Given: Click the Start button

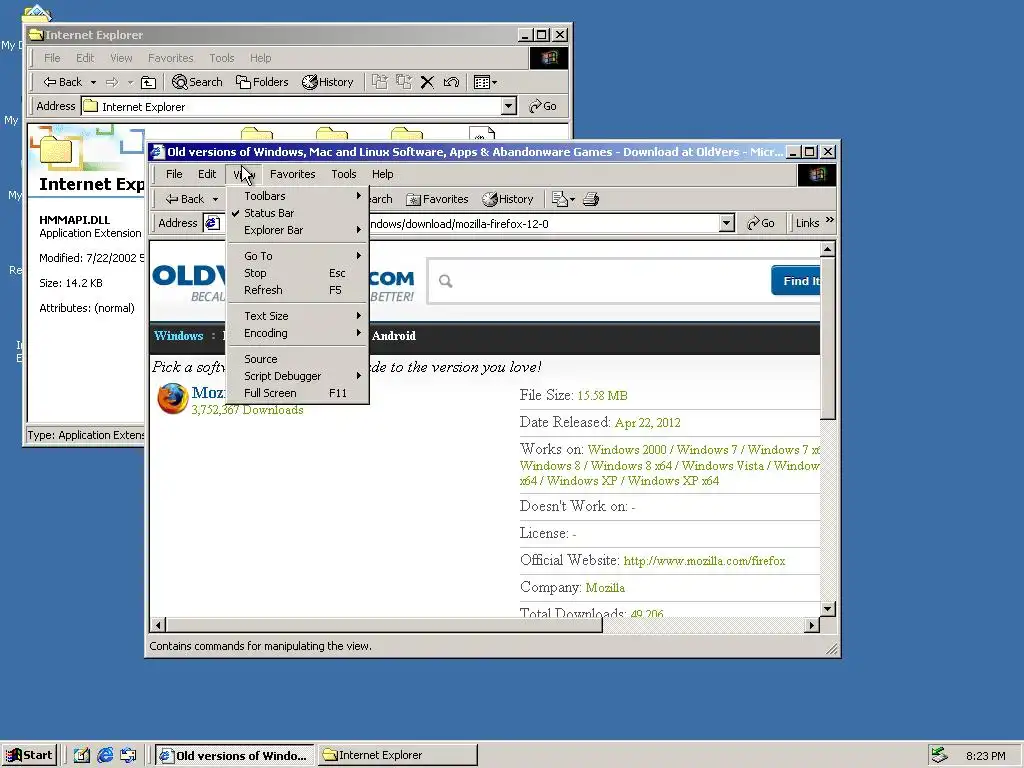Looking at the screenshot, I should tap(29, 756).
